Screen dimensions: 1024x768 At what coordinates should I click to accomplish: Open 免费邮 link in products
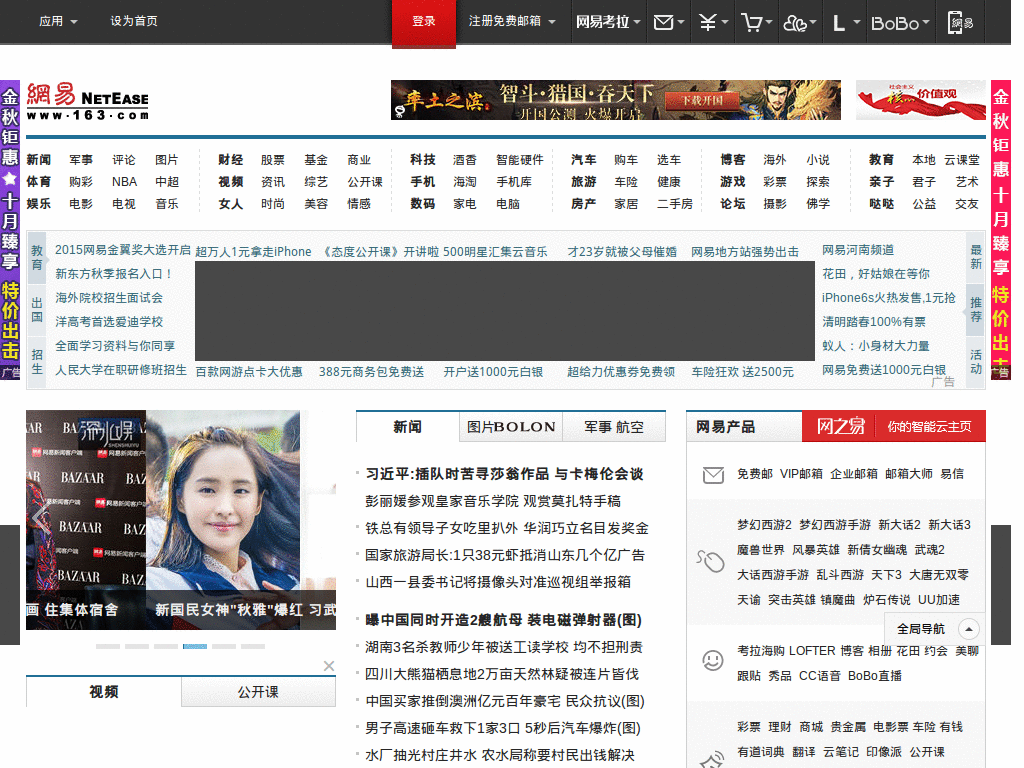pos(755,474)
